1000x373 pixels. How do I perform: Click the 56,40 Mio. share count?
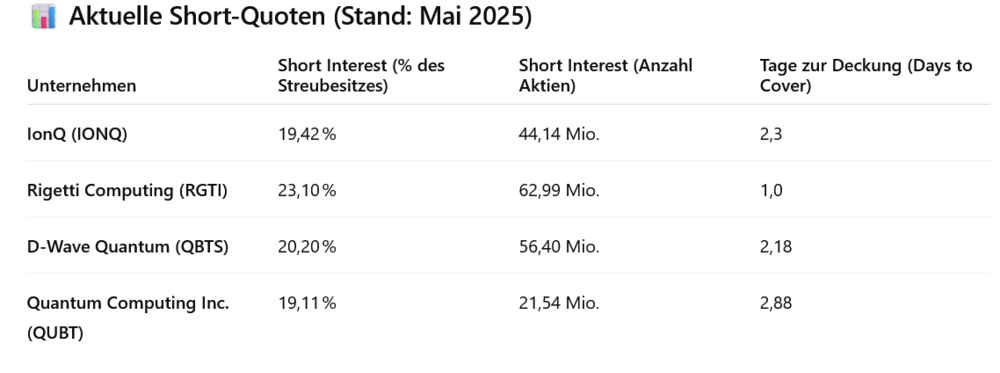coord(559,247)
